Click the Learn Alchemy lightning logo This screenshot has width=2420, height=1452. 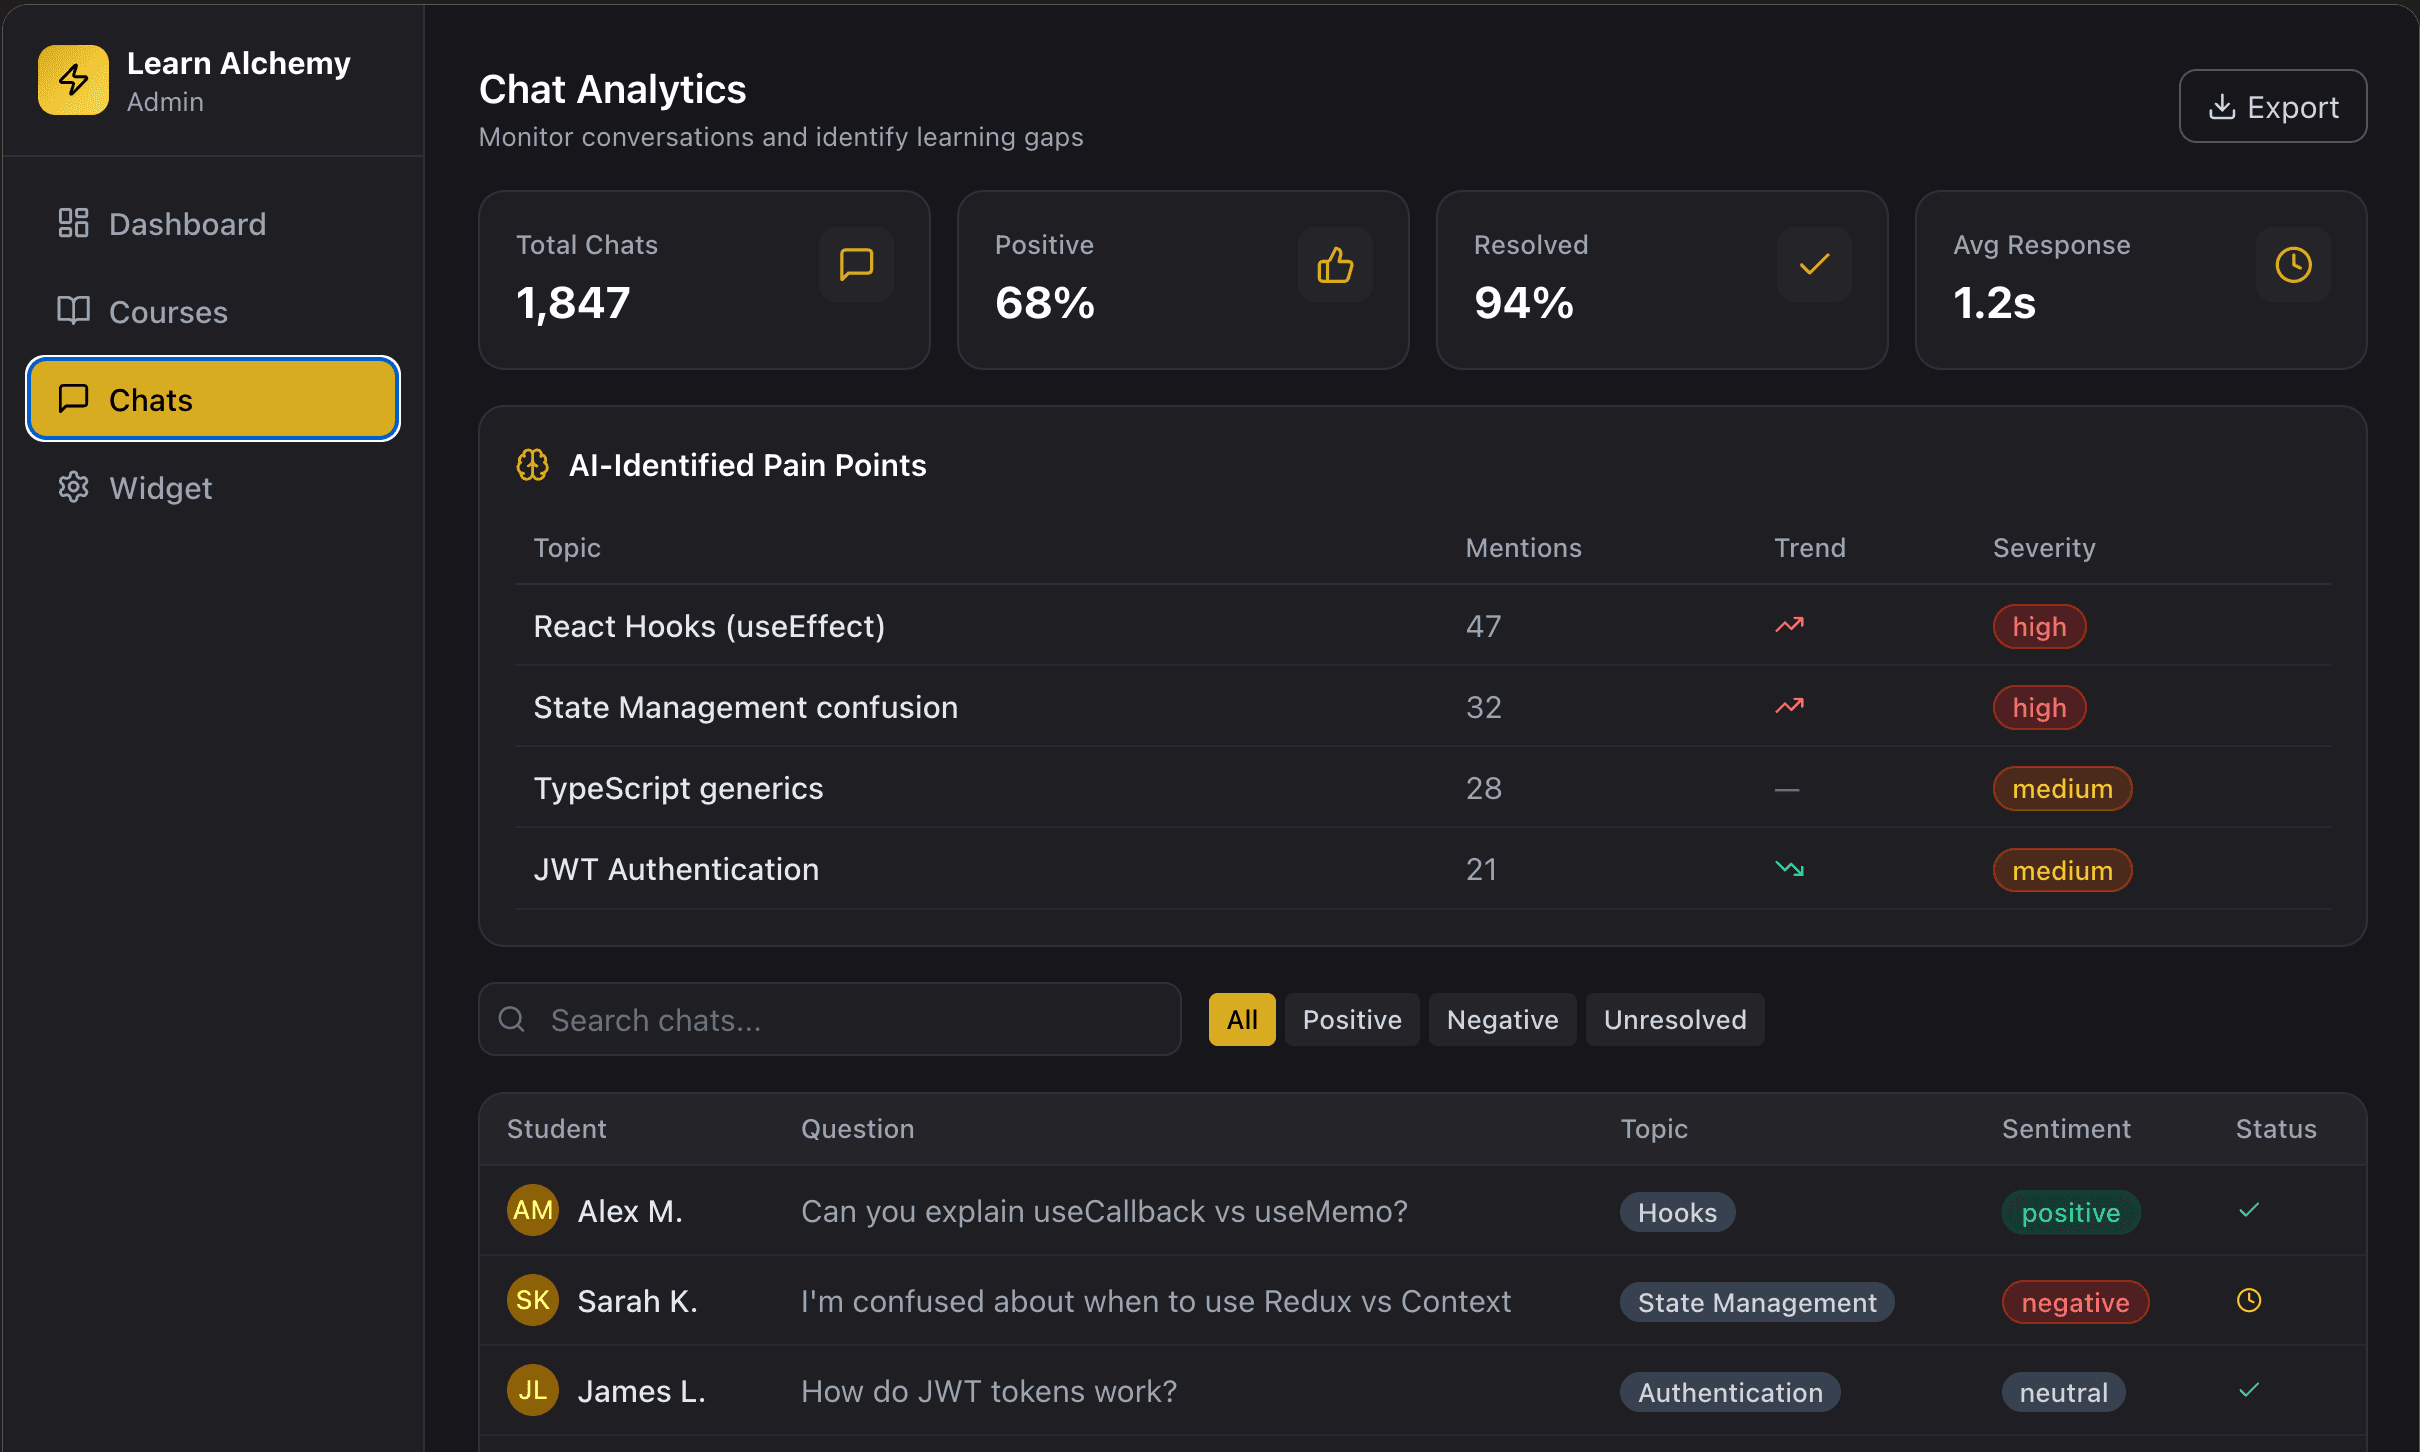click(x=73, y=80)
